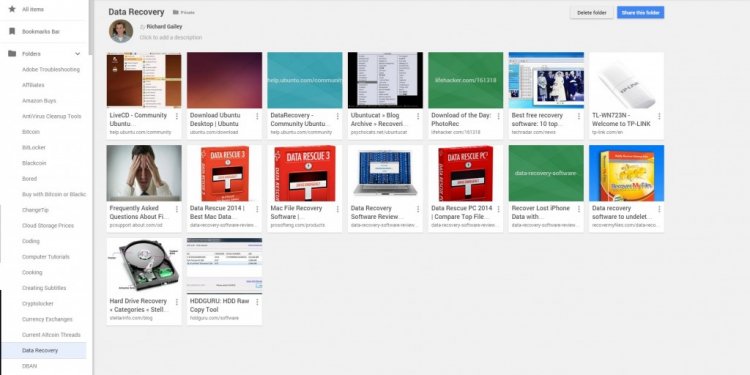Screen dimensions: 750x375
Task: Open three-dot menu on Data Rescue 2014 card
Action: 257,209
